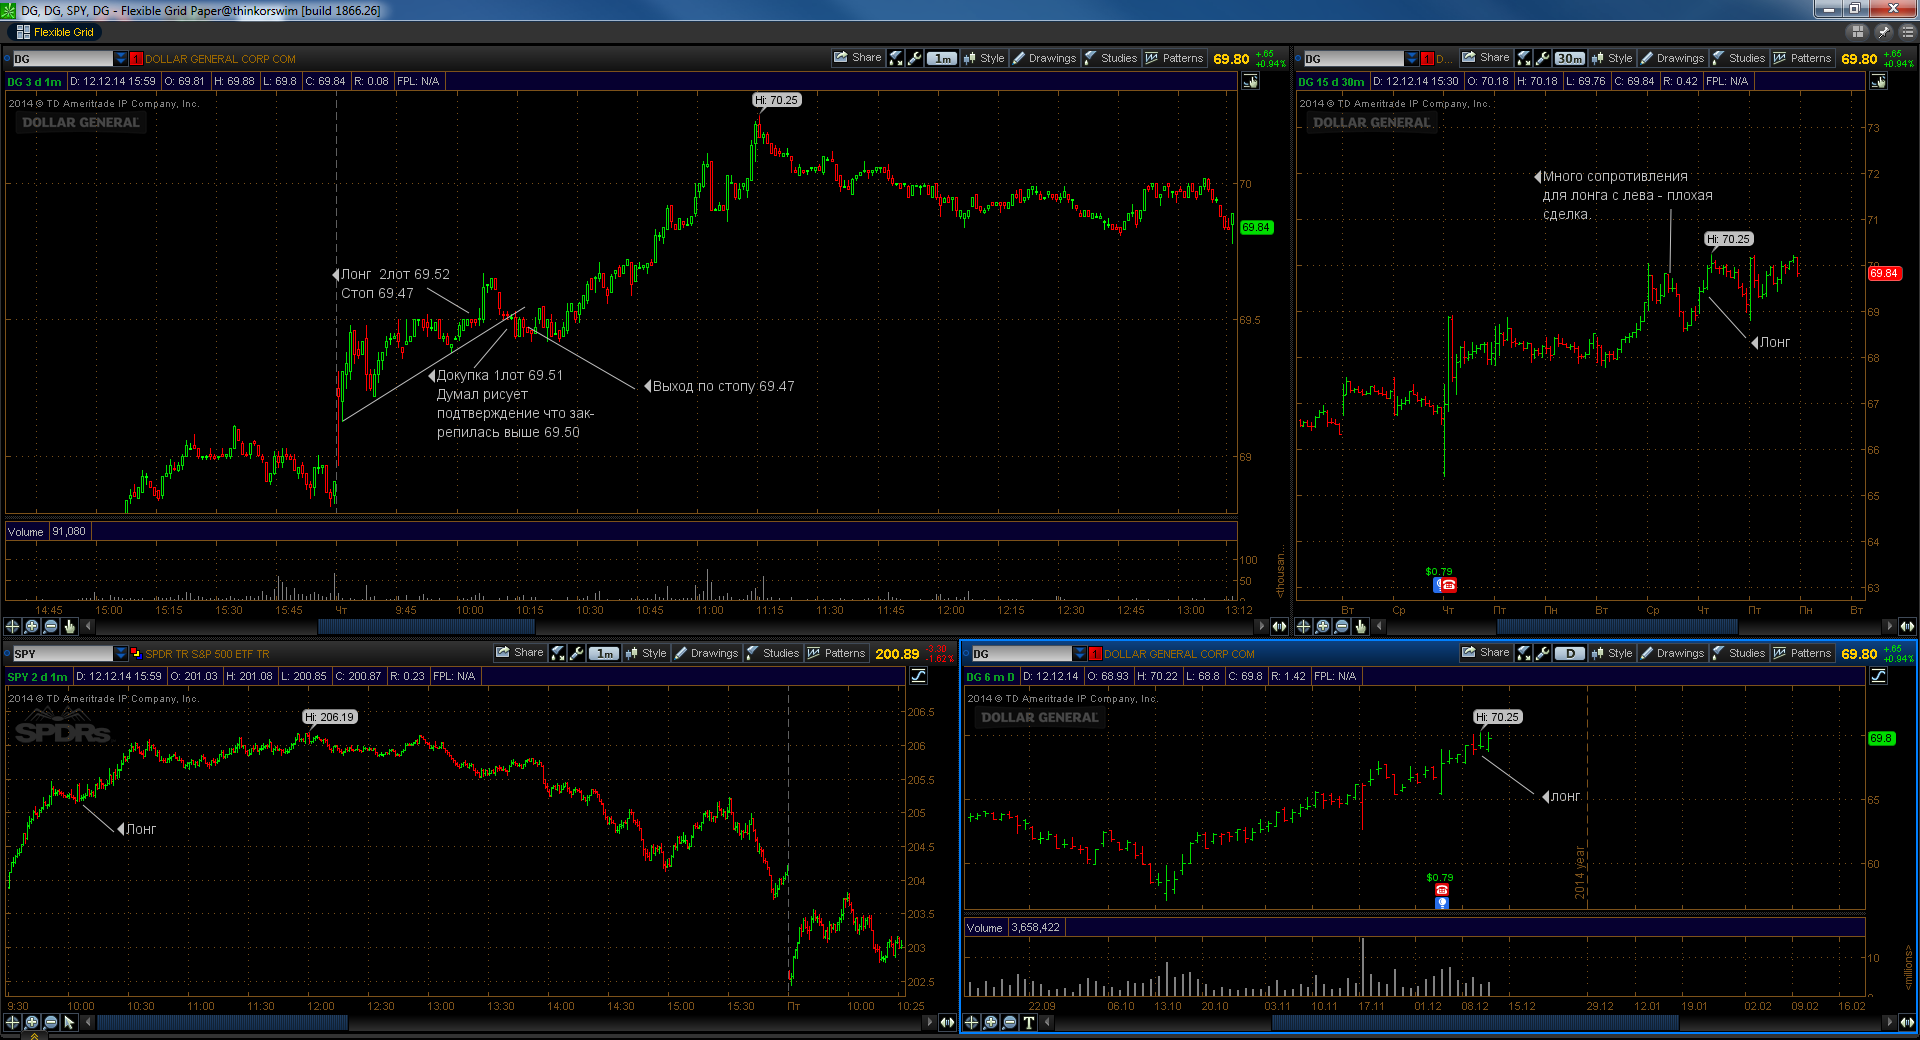The height and width of the screenshot is (1040, 1920).
Task: Click earnings phone icon on DG 30m chart
Action: pyautogui.click(x=1448, y=585)
